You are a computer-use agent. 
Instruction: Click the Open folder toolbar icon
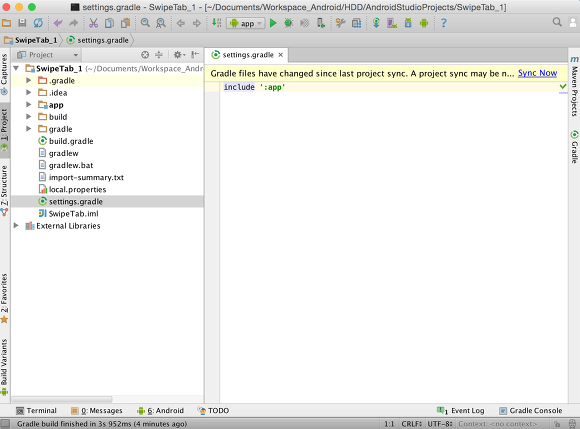tap(7, 23)
